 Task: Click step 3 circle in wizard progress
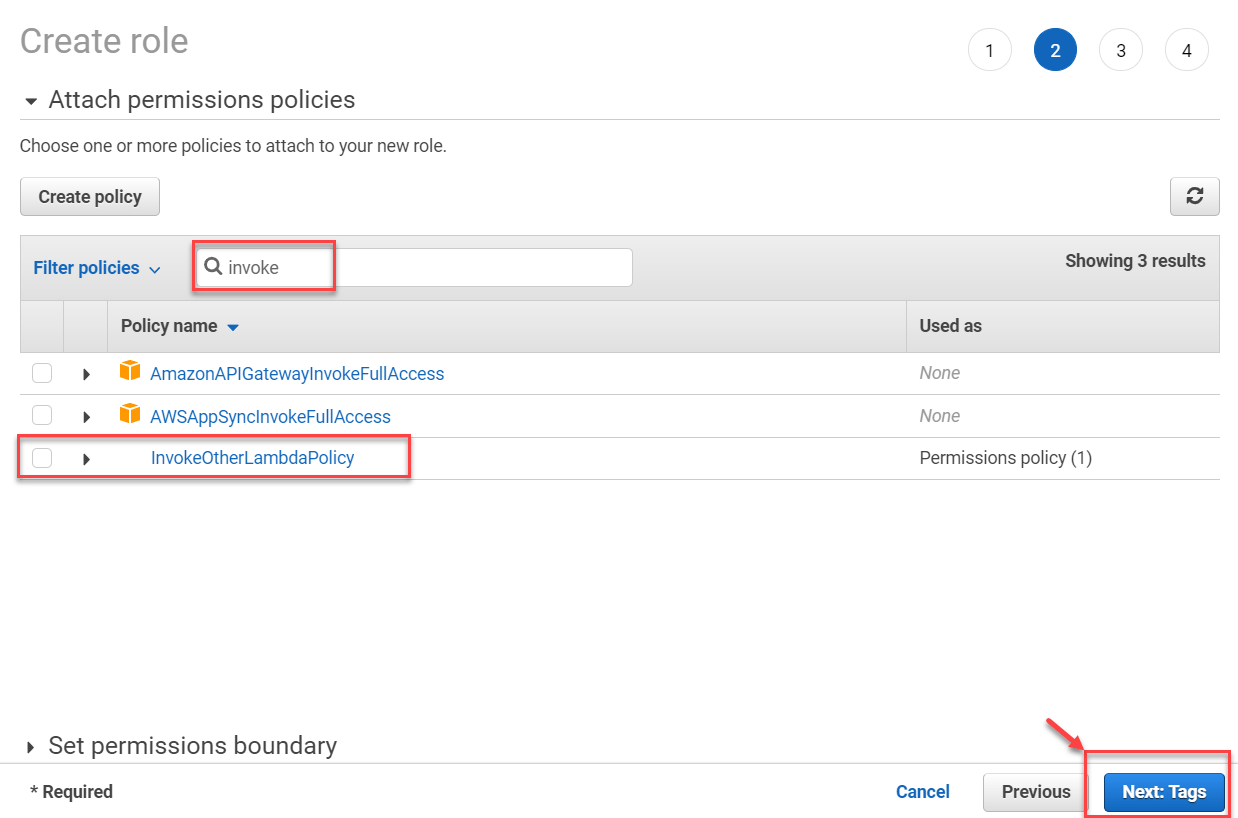tap(1120, 49)
